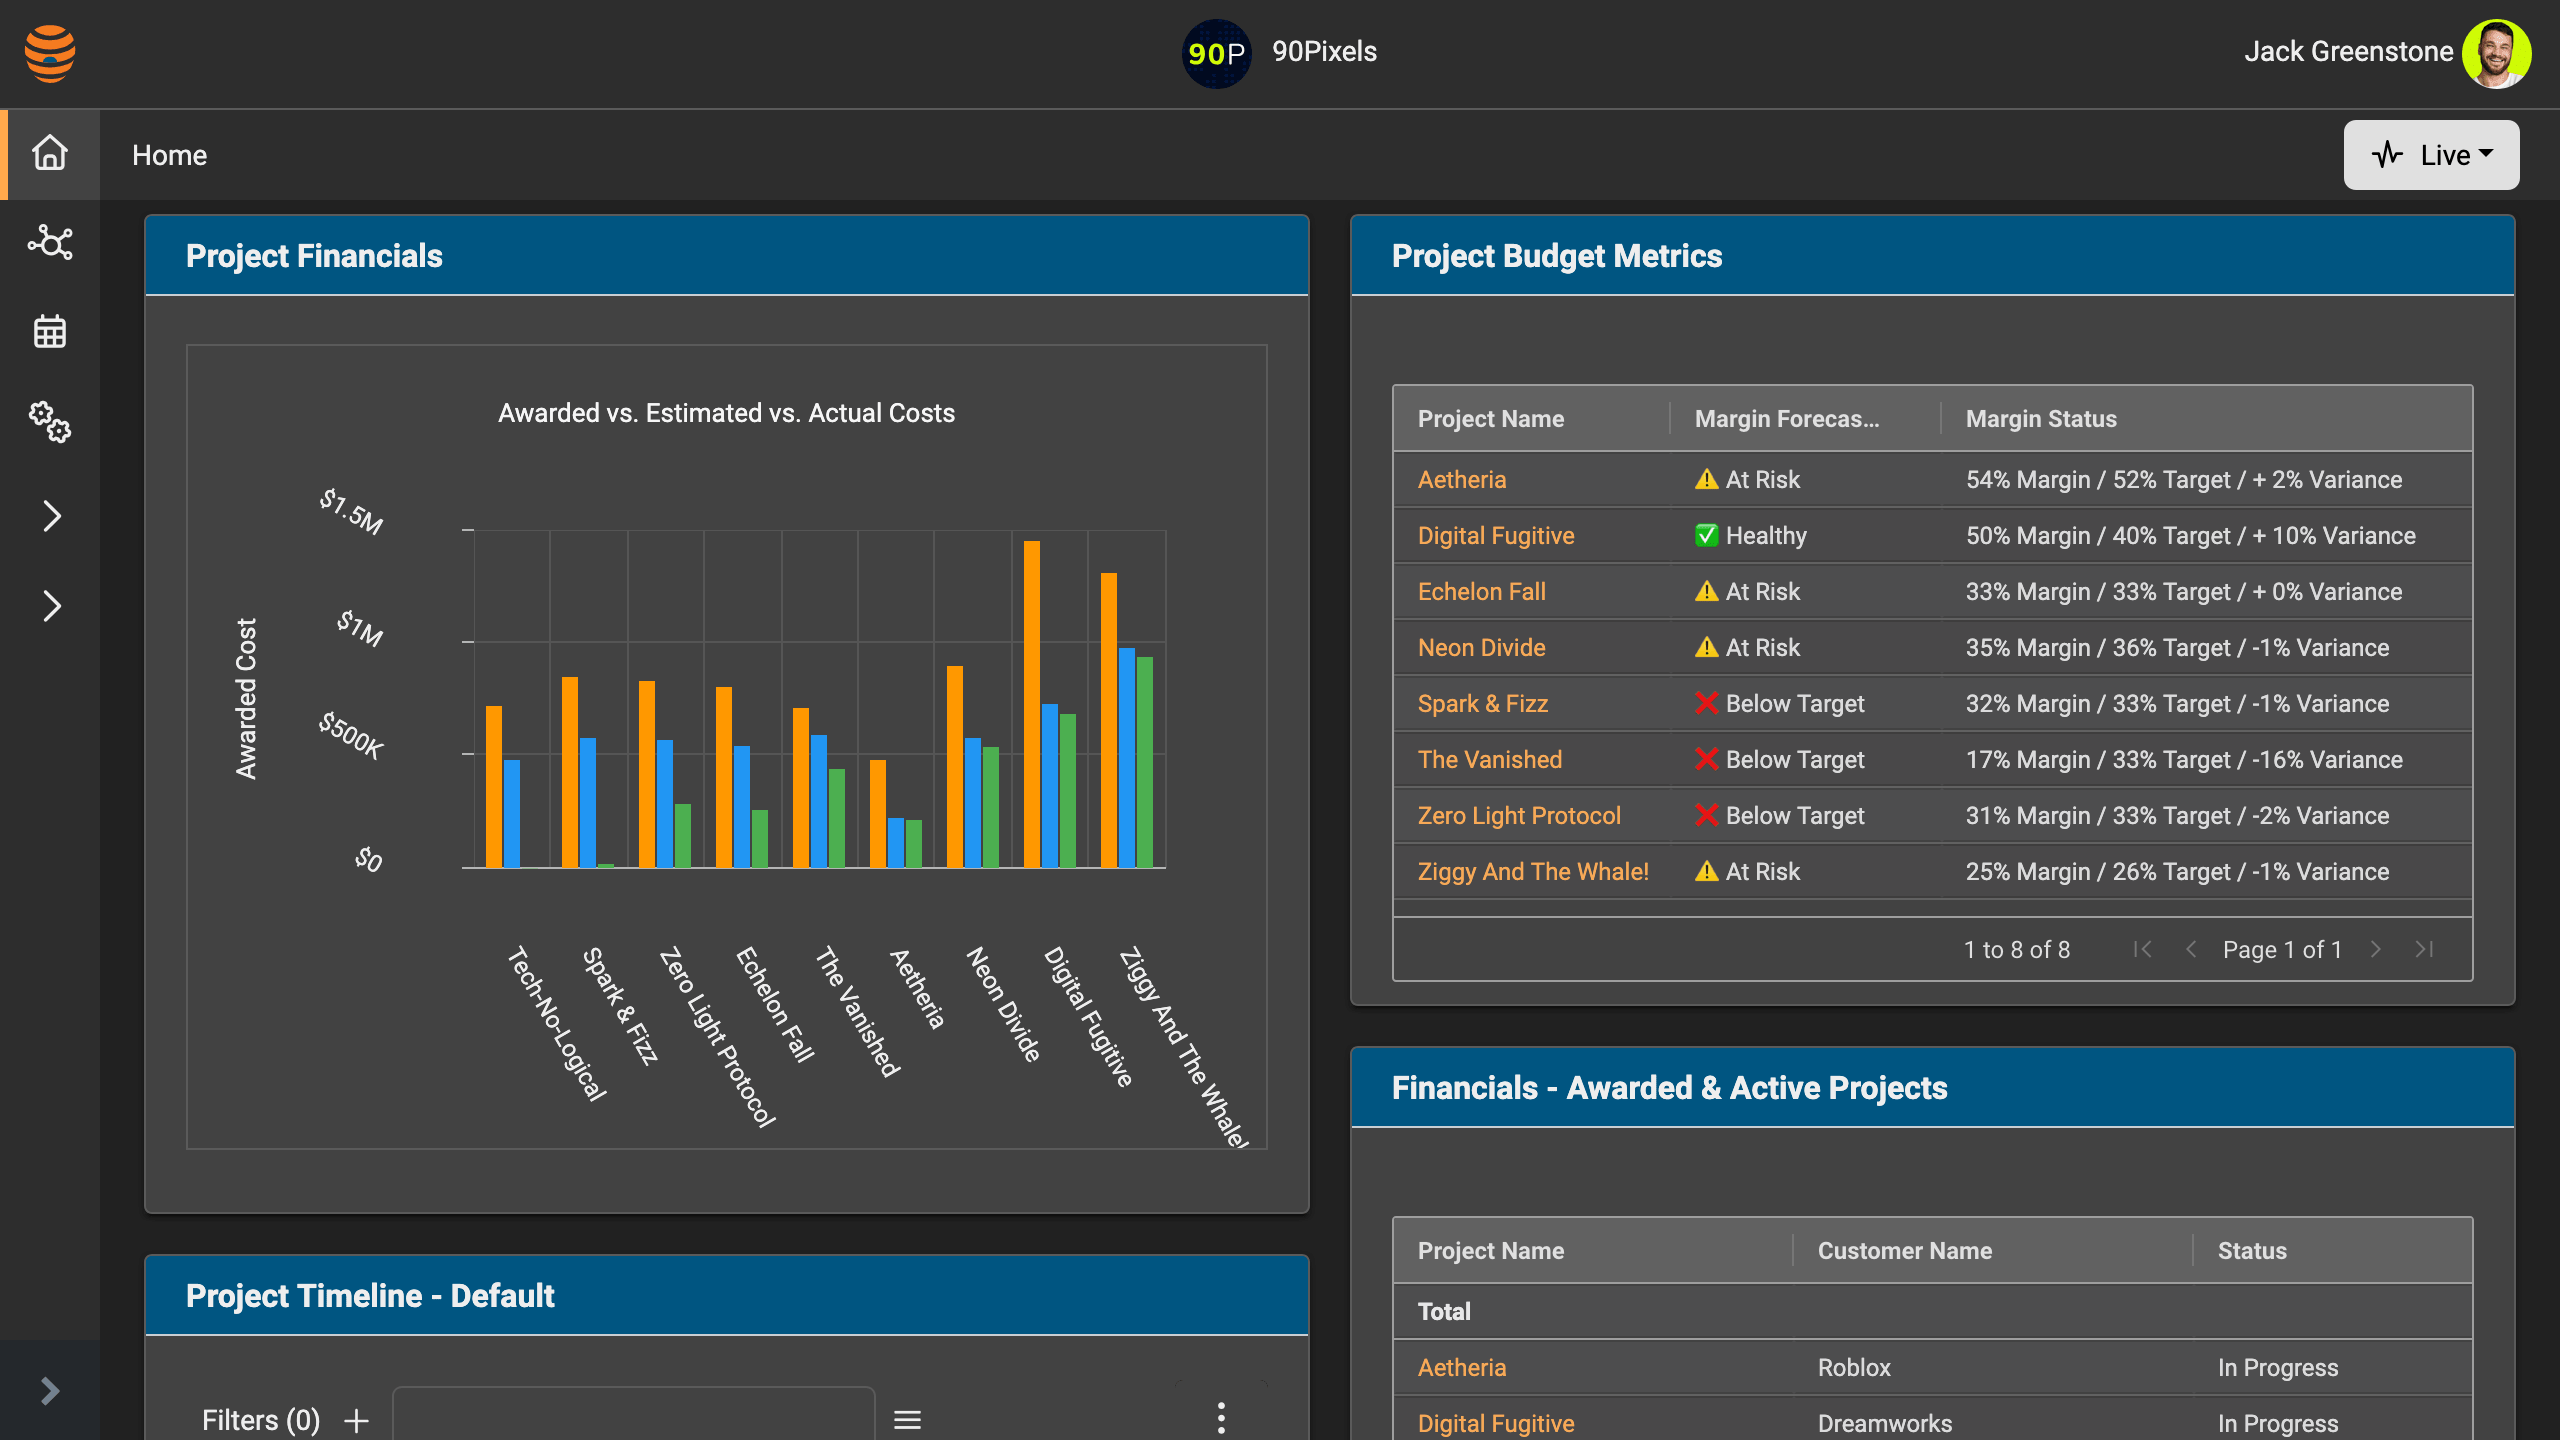Add a timeline filter with plus icon
The image size is (2560, 1440).
(356, 1420)
